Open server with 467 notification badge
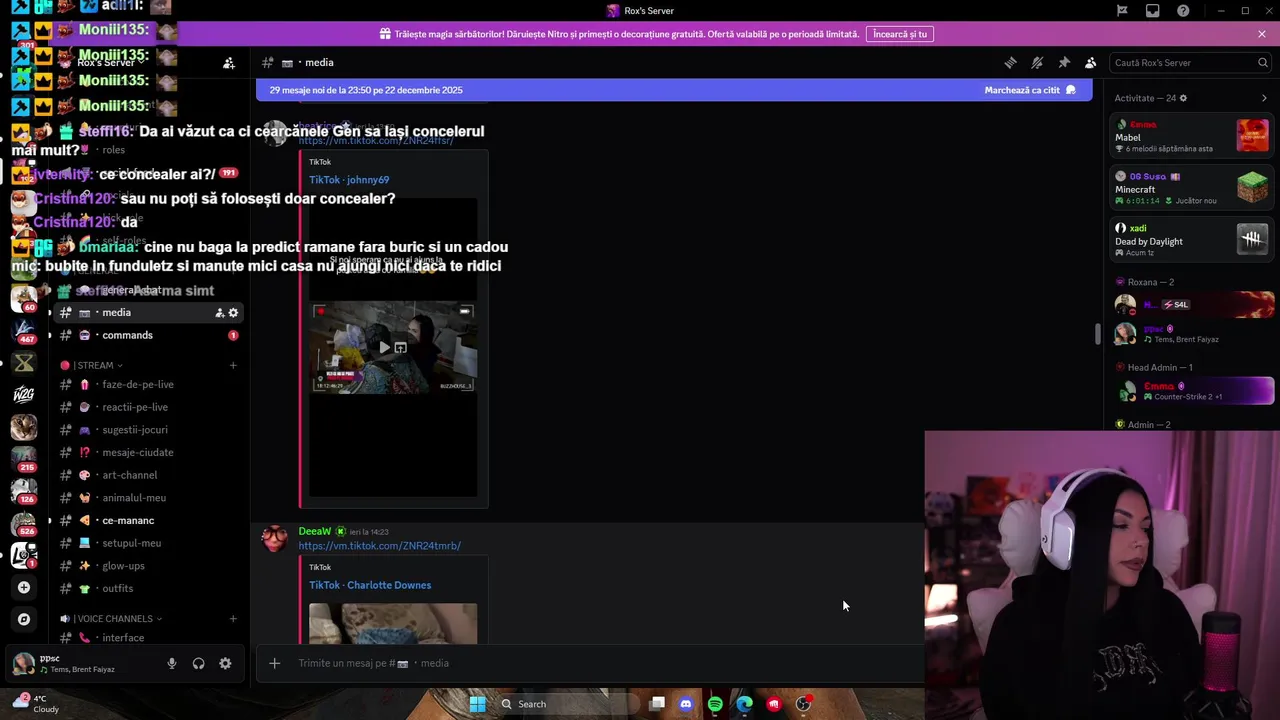This screenshot has height=720, width=1280. (x=24, y=330)
